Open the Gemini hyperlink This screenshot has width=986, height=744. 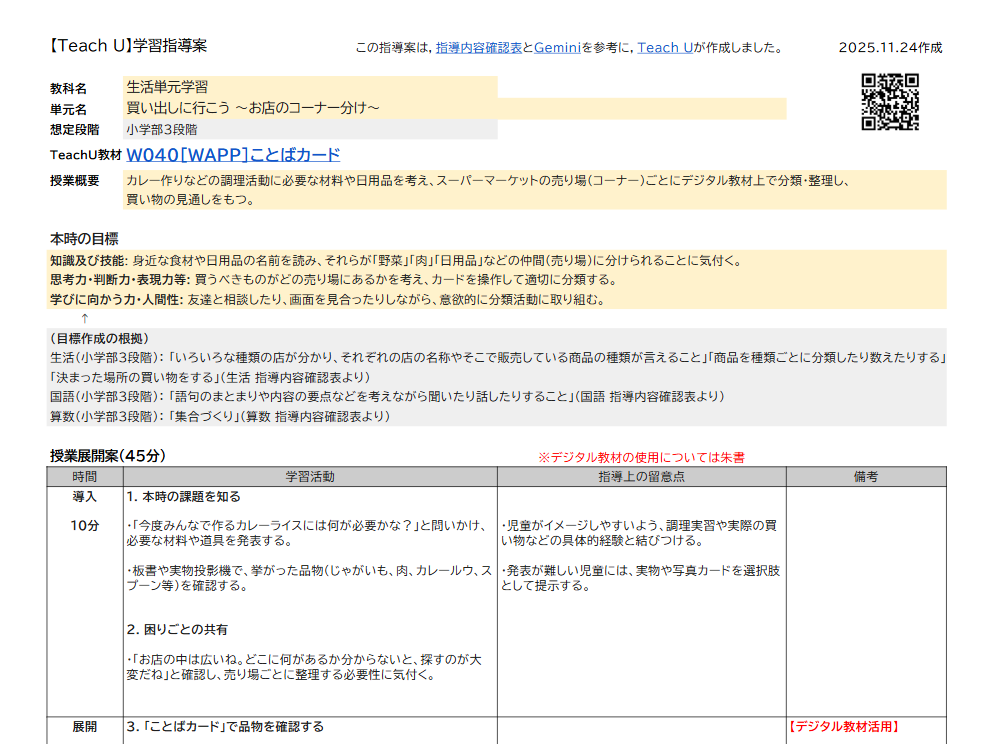[557, 48]
